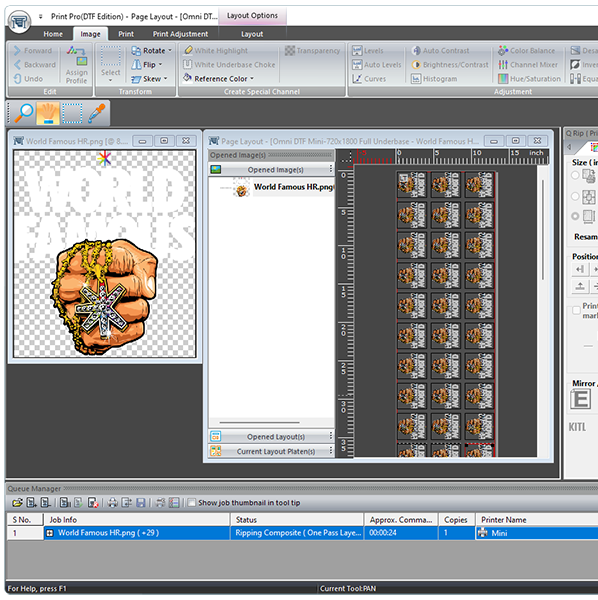The width and height of the screenshot is (598, 600).
Task: Expand the Current Layout Platen(s) section
Action: pyautogui.click(x=271, y=451)
